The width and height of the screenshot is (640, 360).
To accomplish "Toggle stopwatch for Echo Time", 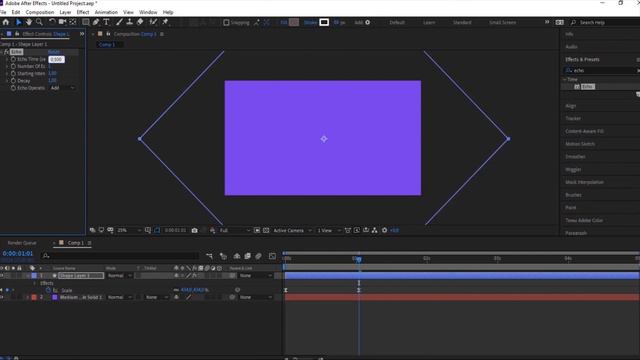I will [13, 59].
